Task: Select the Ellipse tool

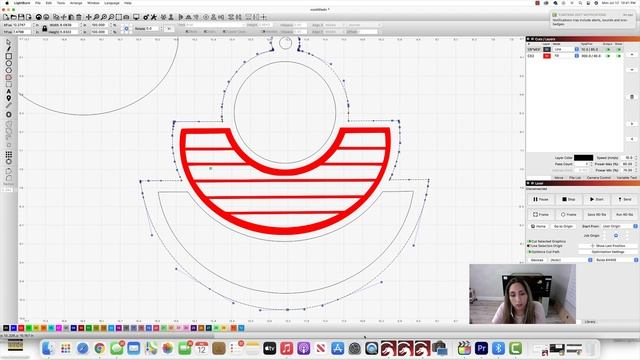Action: coord(9,63)
